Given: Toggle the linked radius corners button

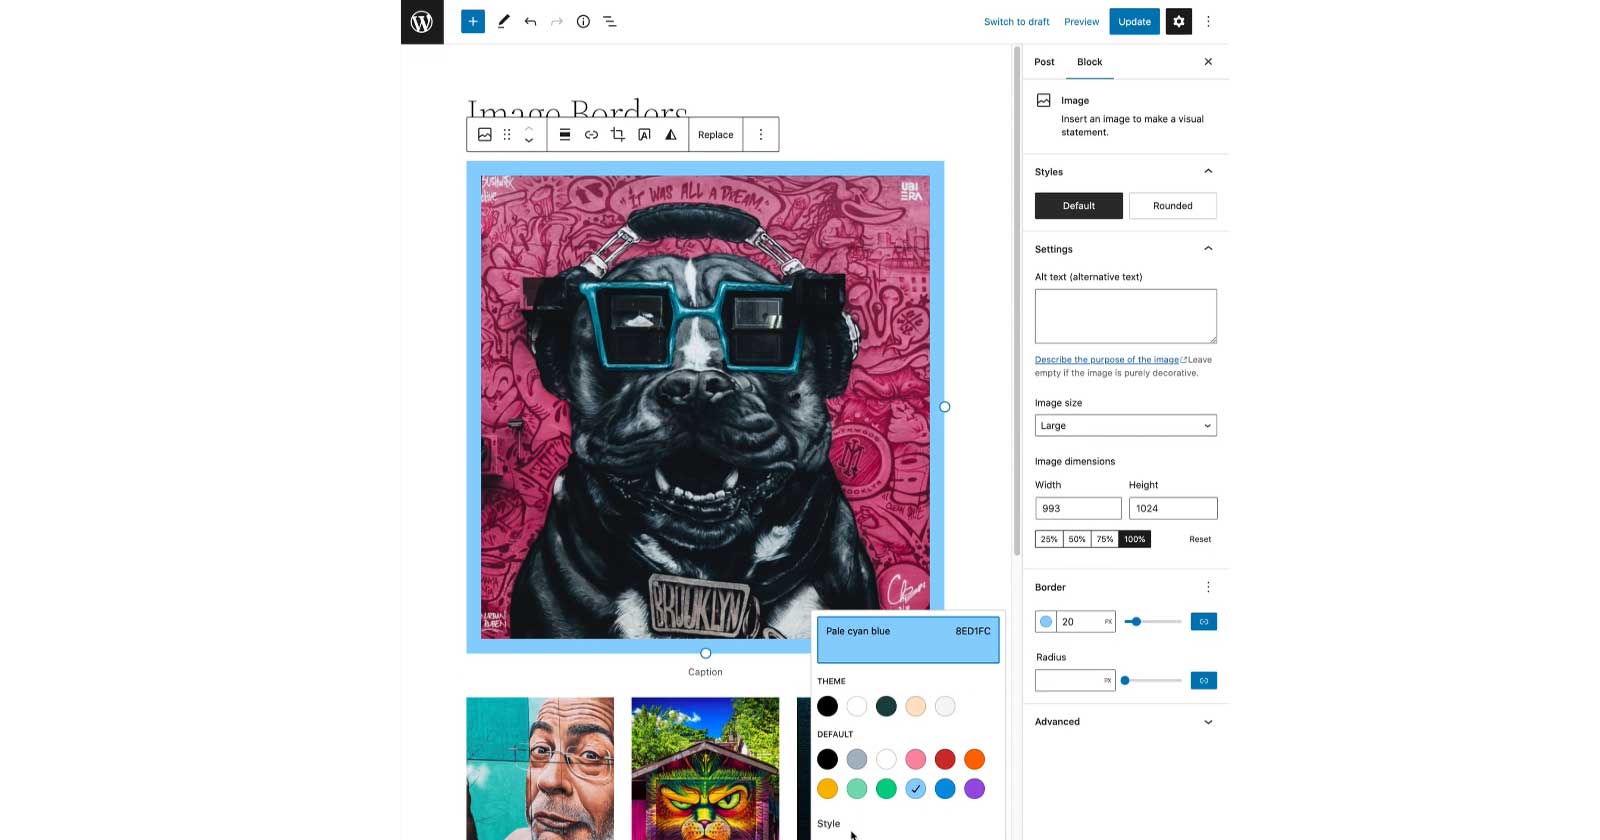Looking at the screenshot, I should 1203,681.
